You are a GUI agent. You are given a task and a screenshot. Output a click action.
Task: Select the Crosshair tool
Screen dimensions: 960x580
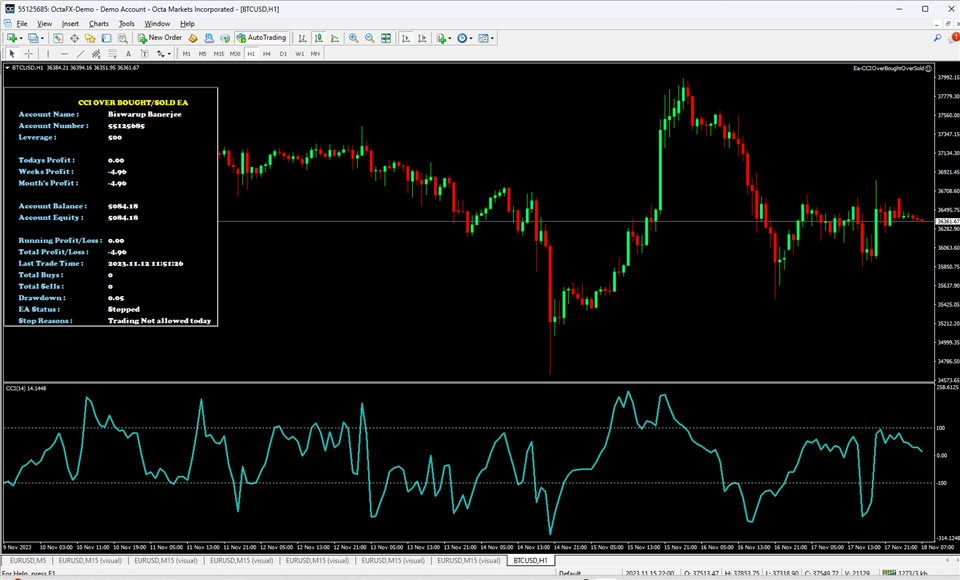[29, 54]
